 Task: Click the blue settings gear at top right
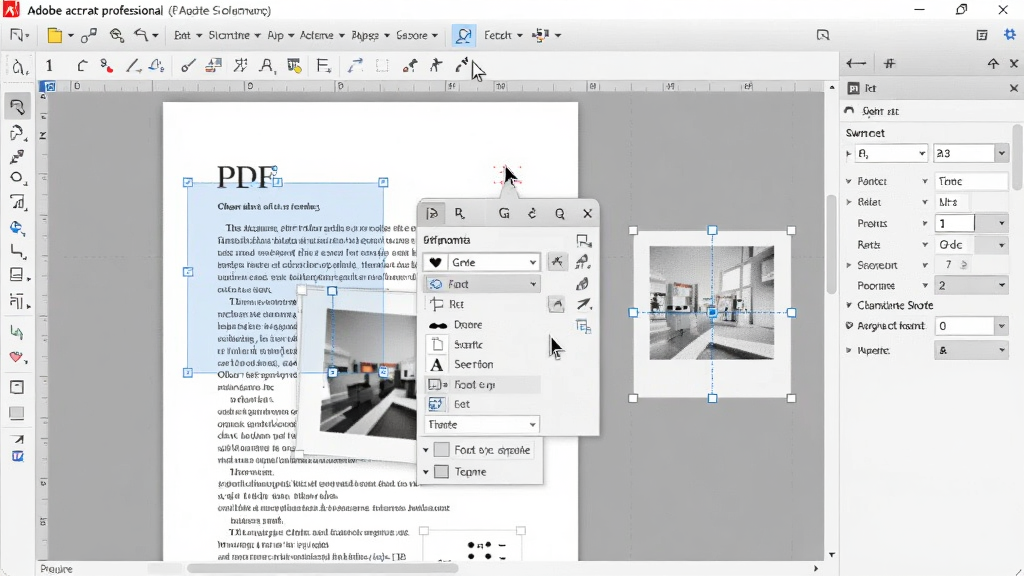pos(1010,35)
